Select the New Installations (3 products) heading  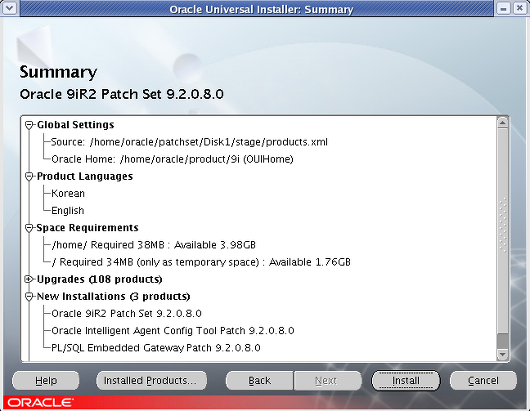[113, 296]
